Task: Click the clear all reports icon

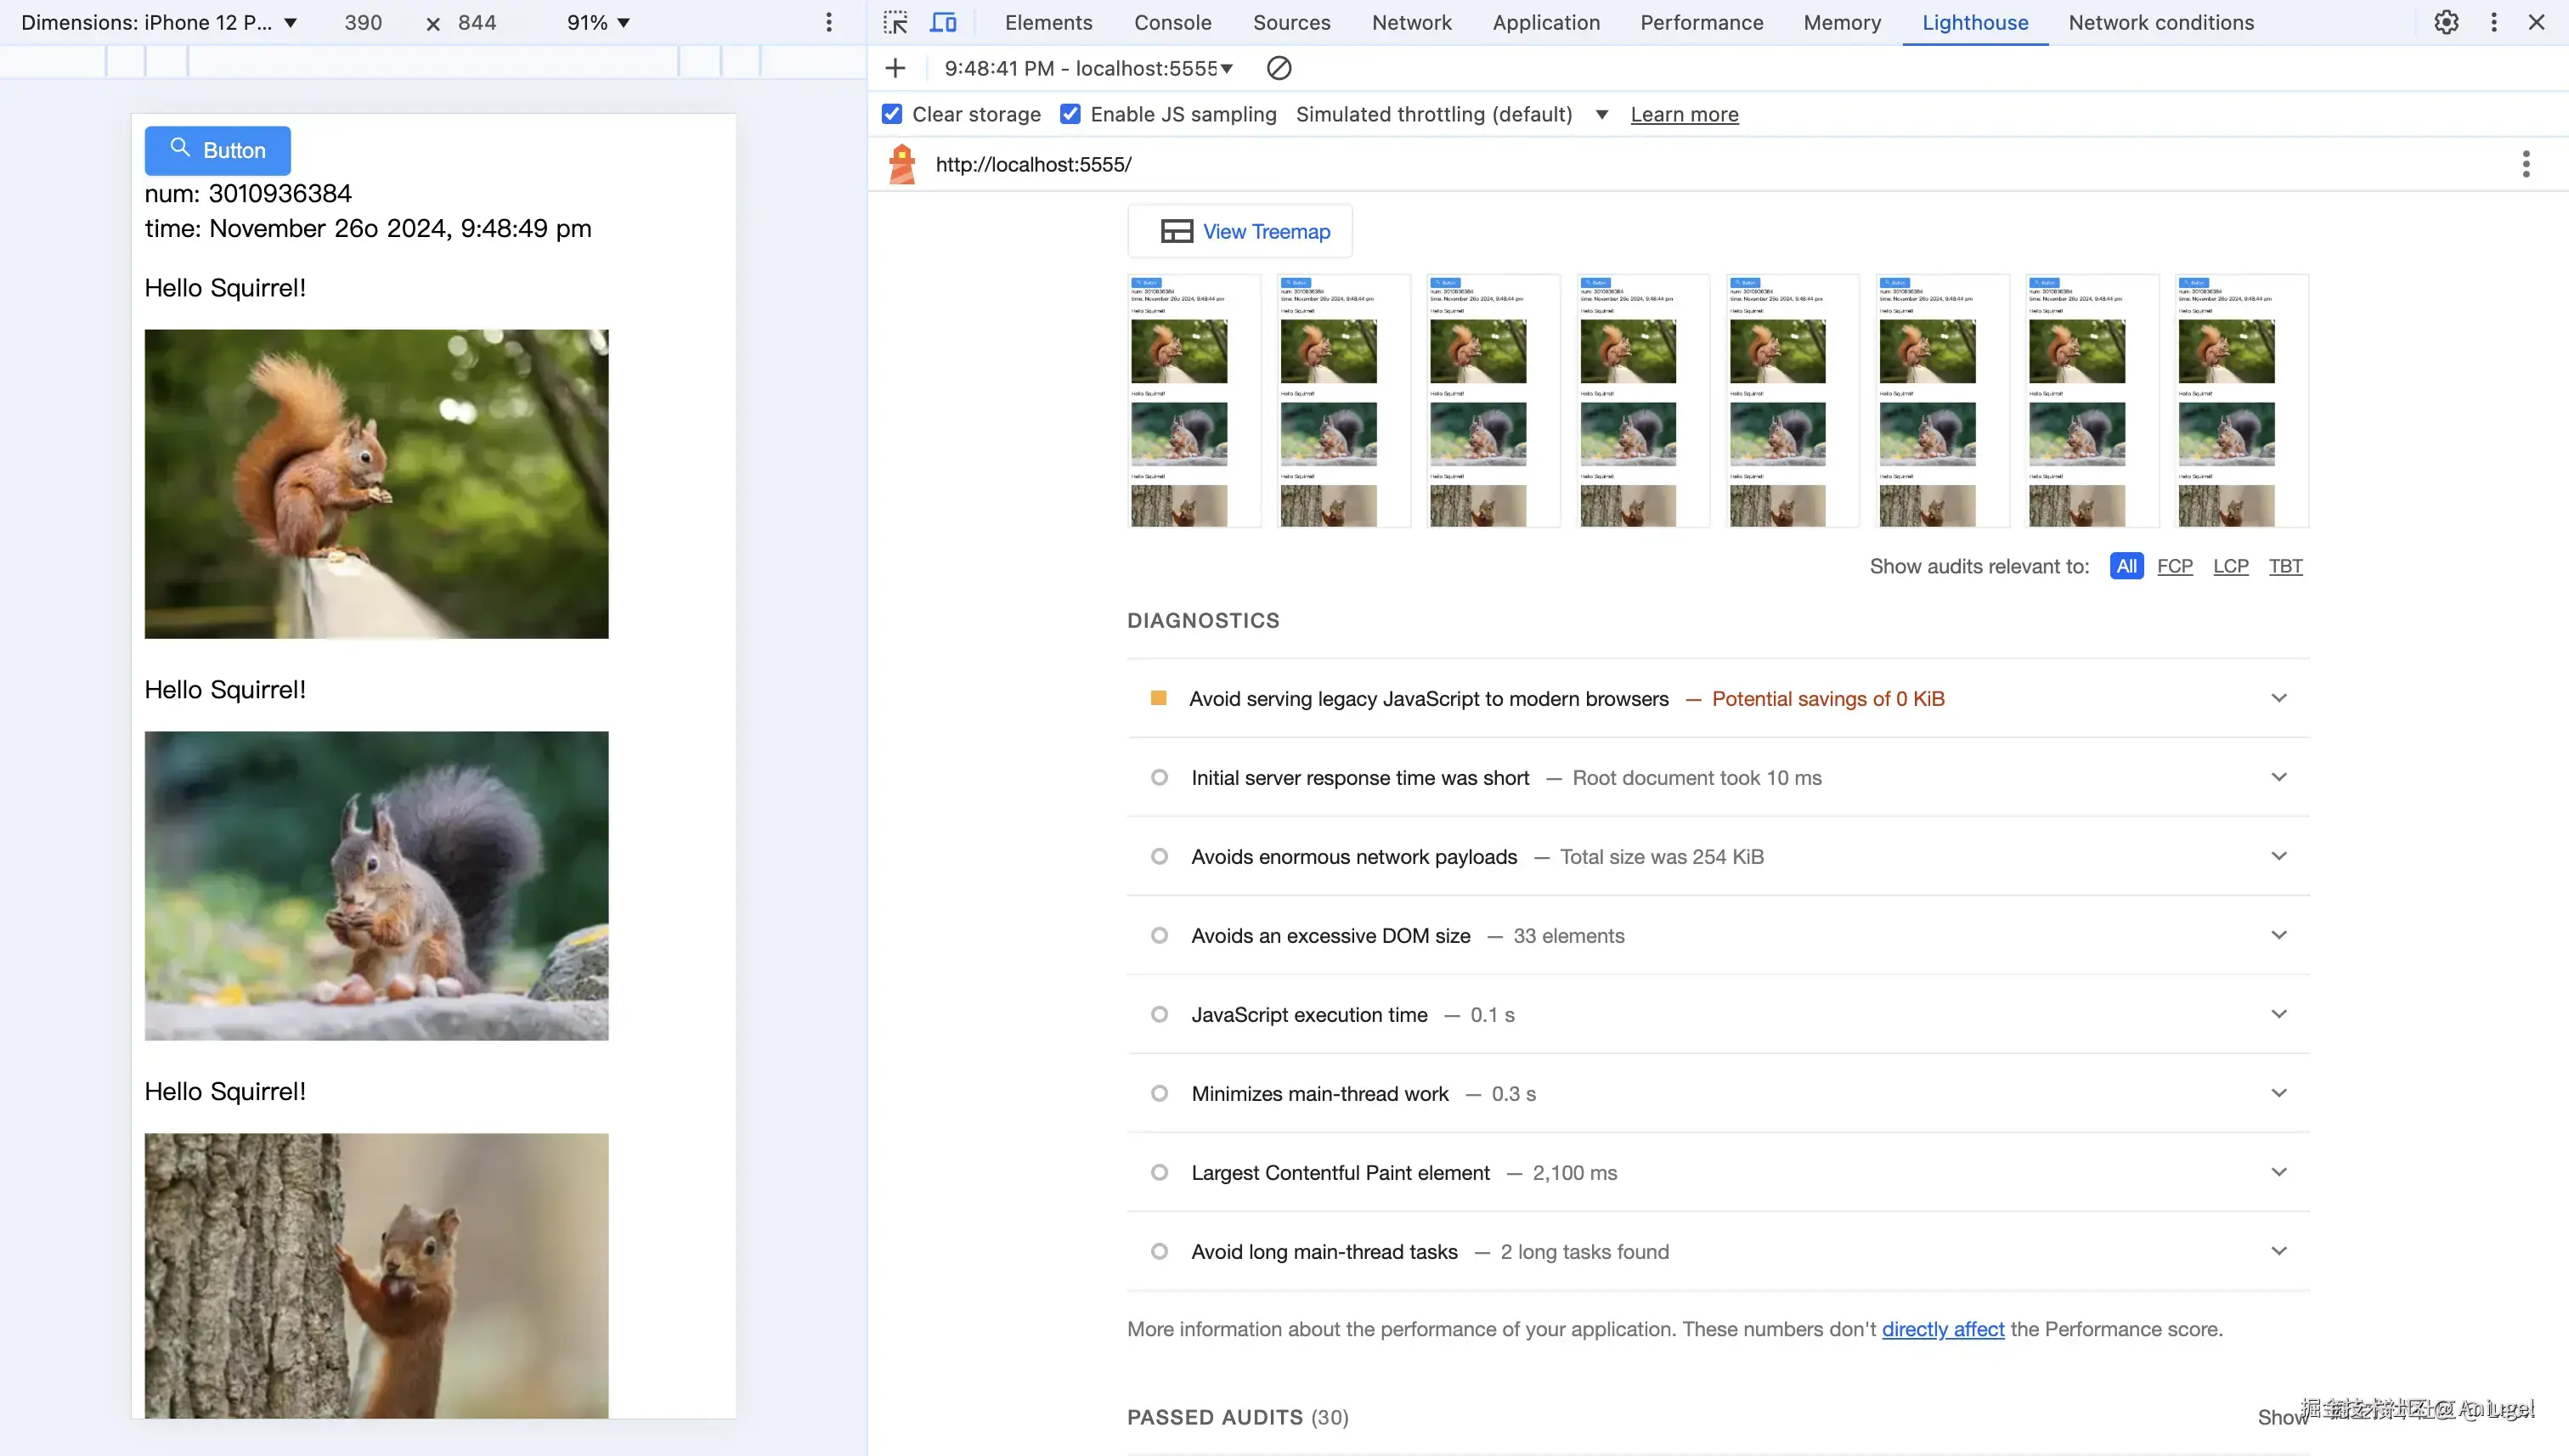Action: coord(1278,68)
